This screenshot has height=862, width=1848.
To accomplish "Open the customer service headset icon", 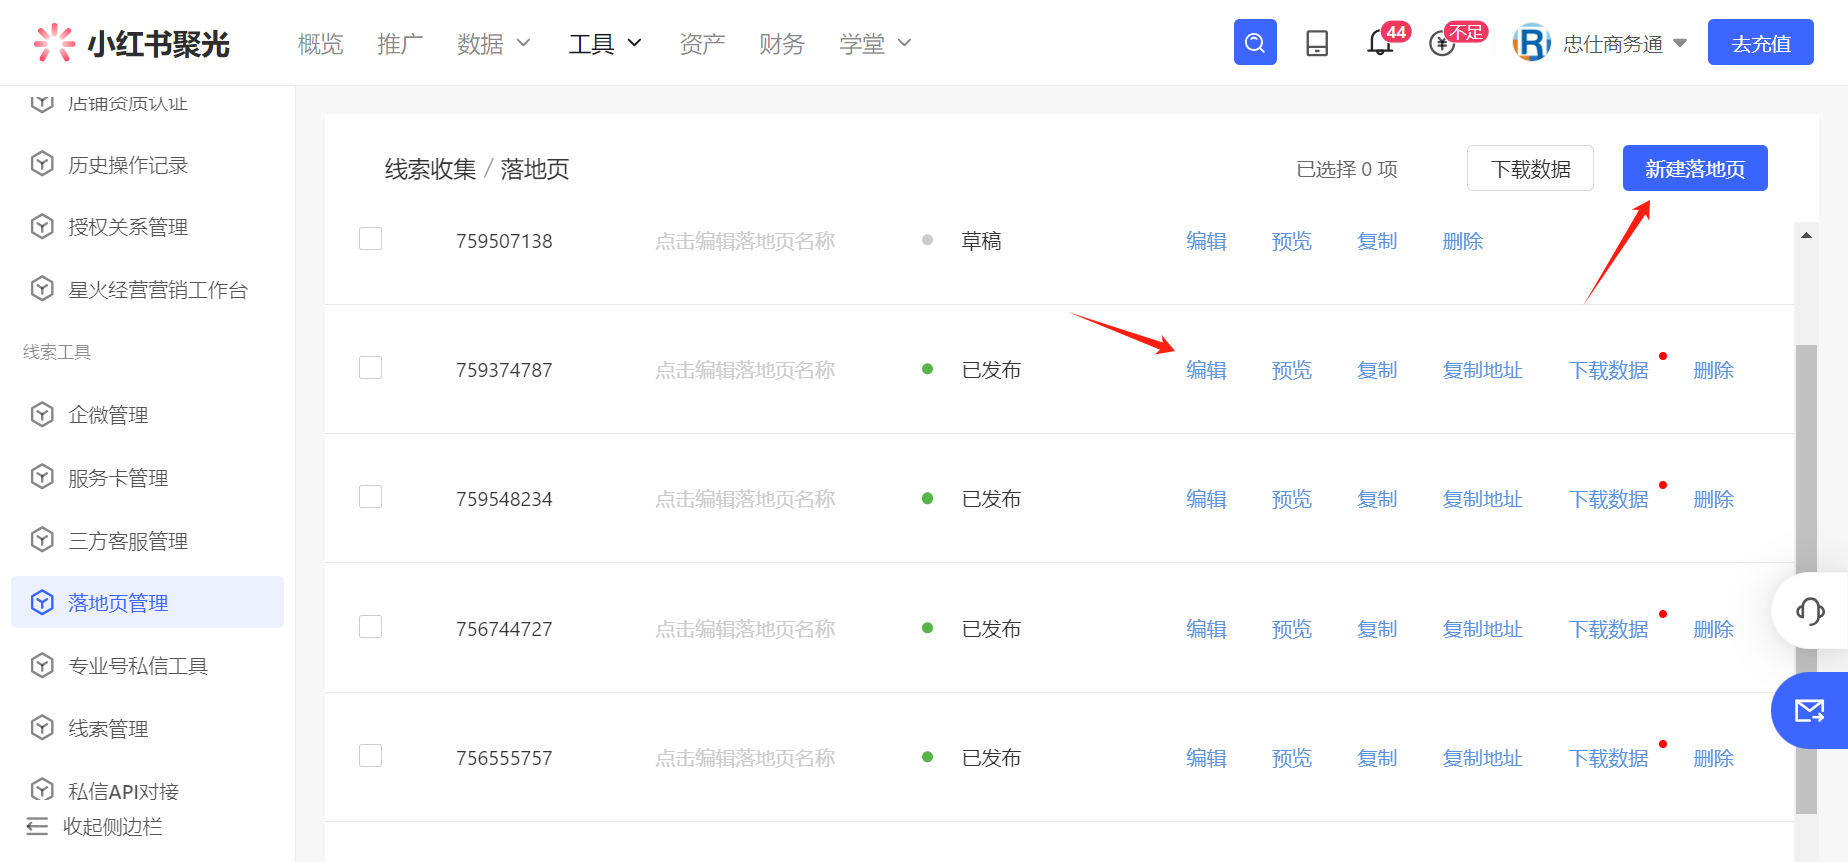I will pos(1810,610).
